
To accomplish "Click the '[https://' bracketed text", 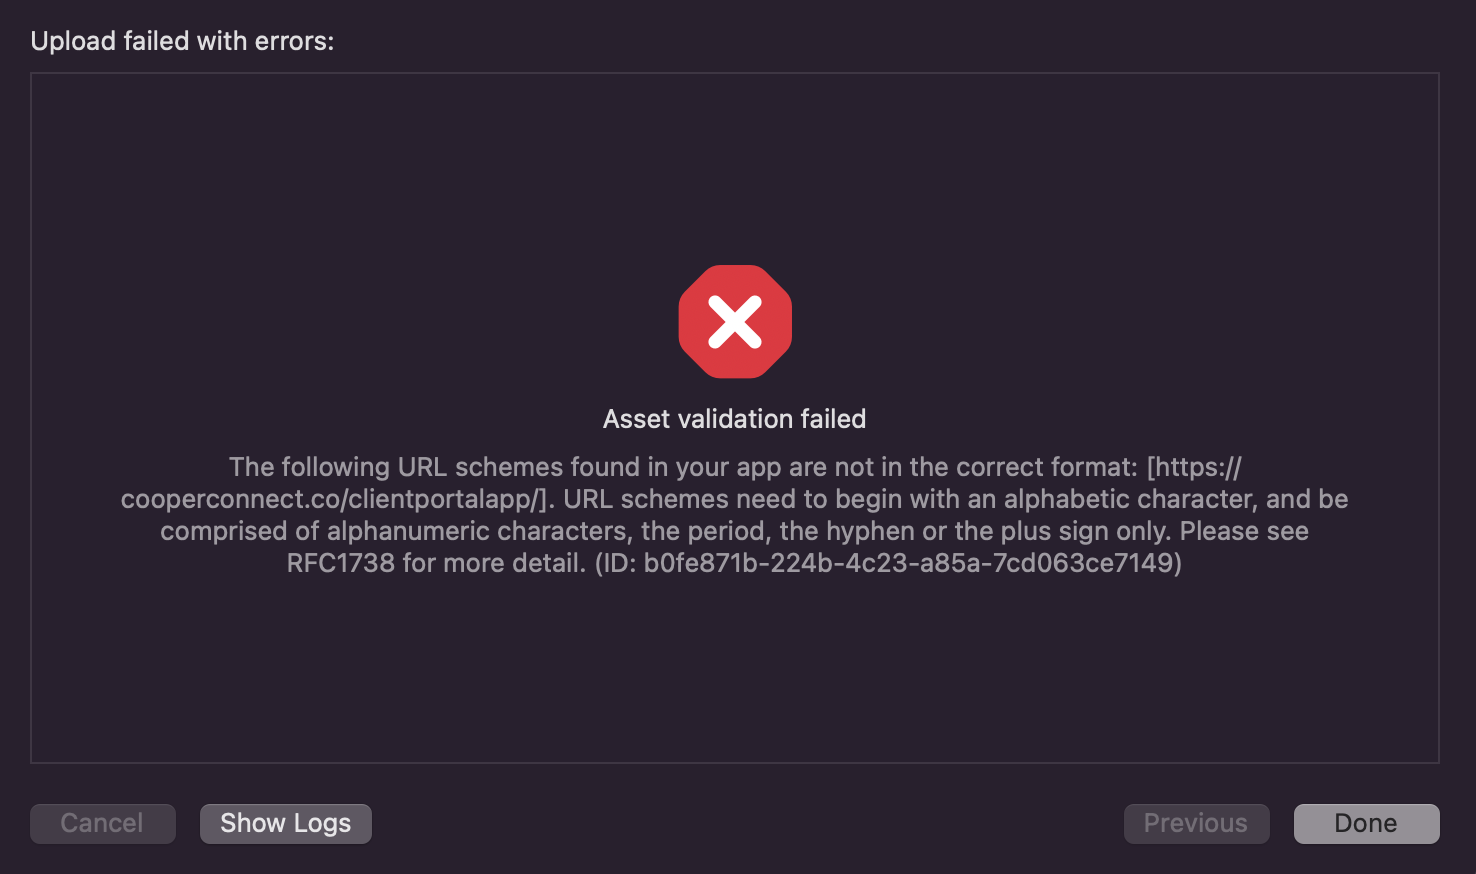I will tap(1194, 467).
